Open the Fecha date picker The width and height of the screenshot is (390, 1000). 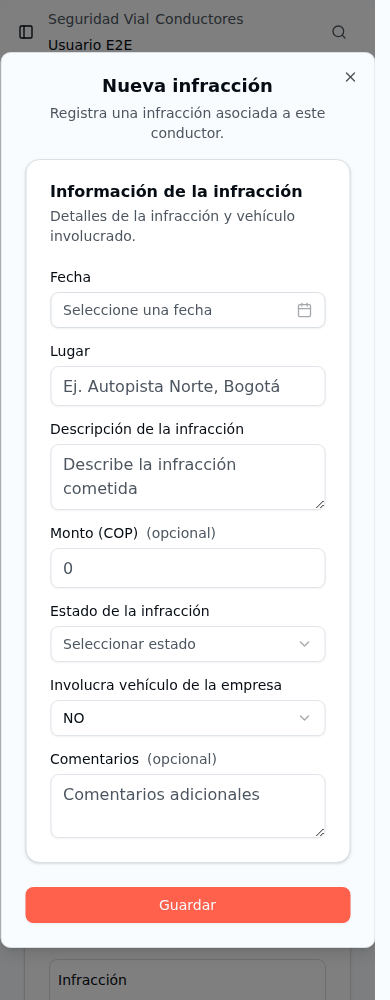(x=188, y=310)
